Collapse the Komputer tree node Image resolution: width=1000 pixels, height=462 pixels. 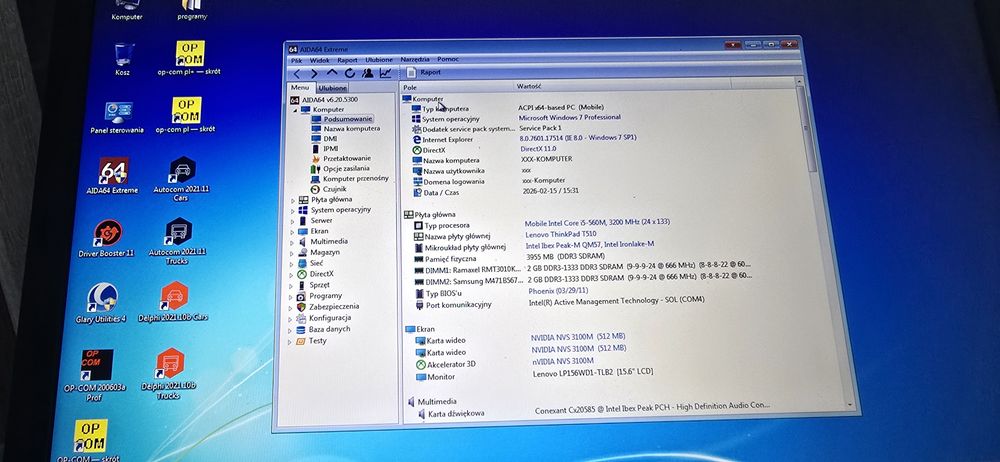[295, 110]
